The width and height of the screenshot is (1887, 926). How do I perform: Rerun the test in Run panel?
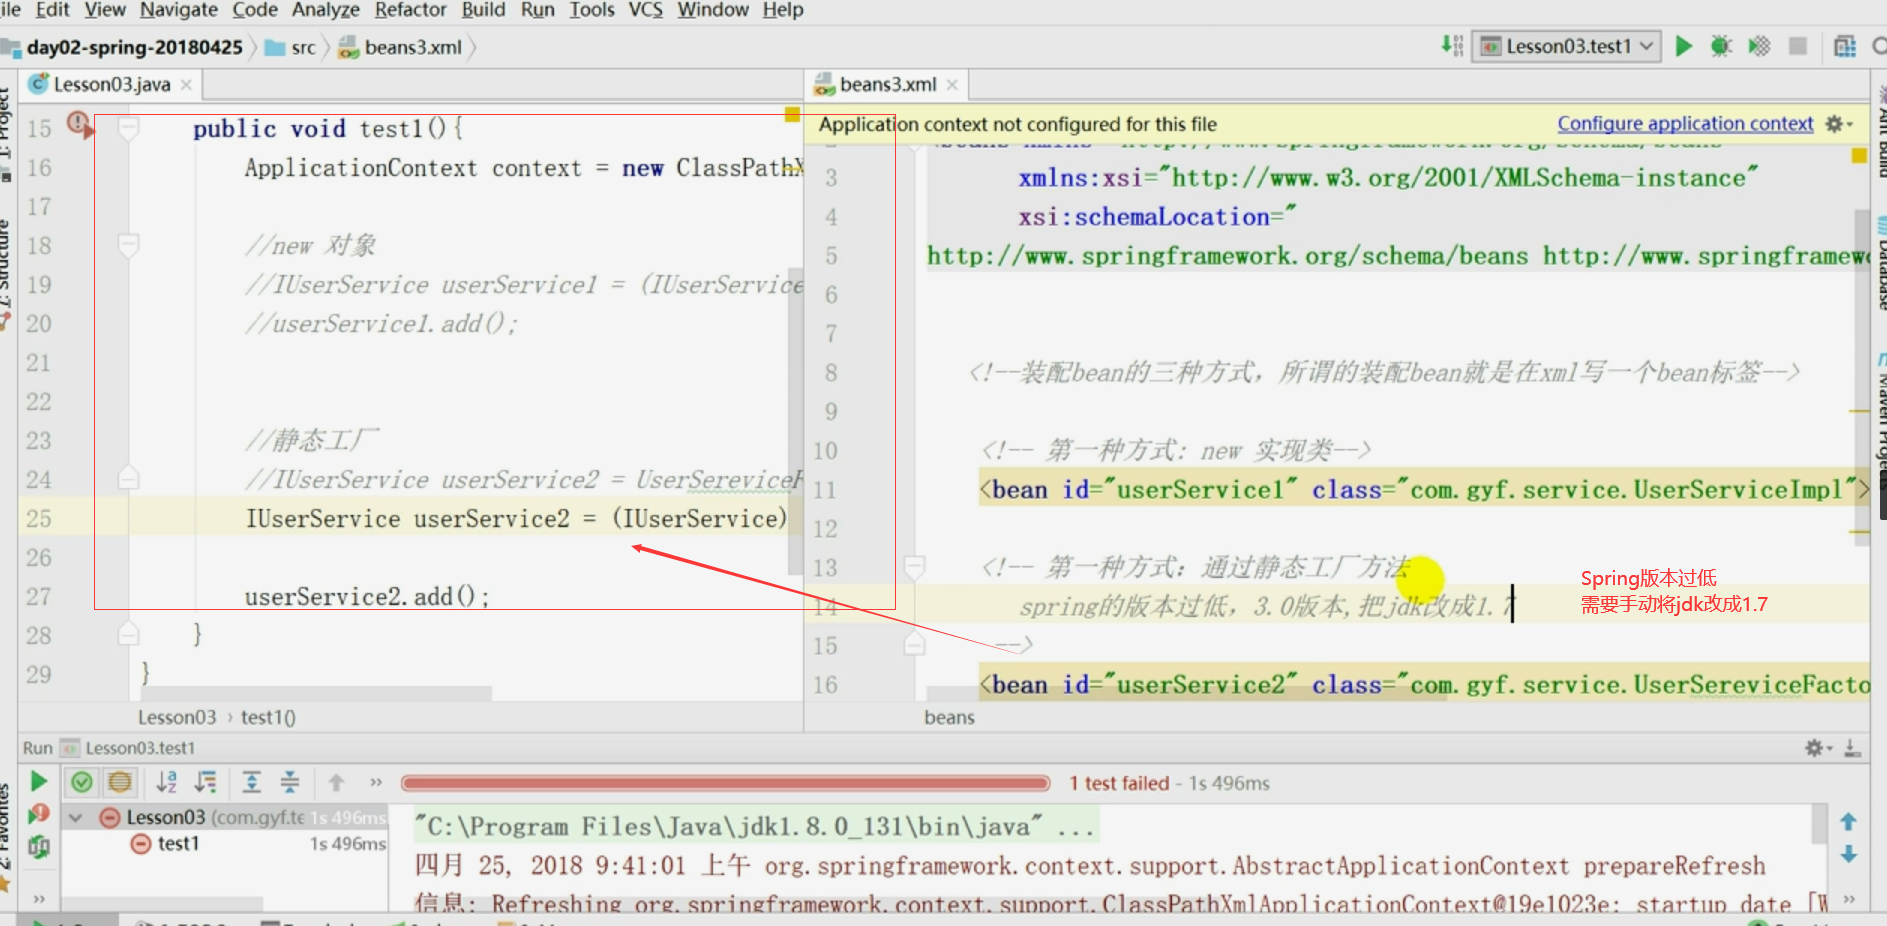click(38, 781)
